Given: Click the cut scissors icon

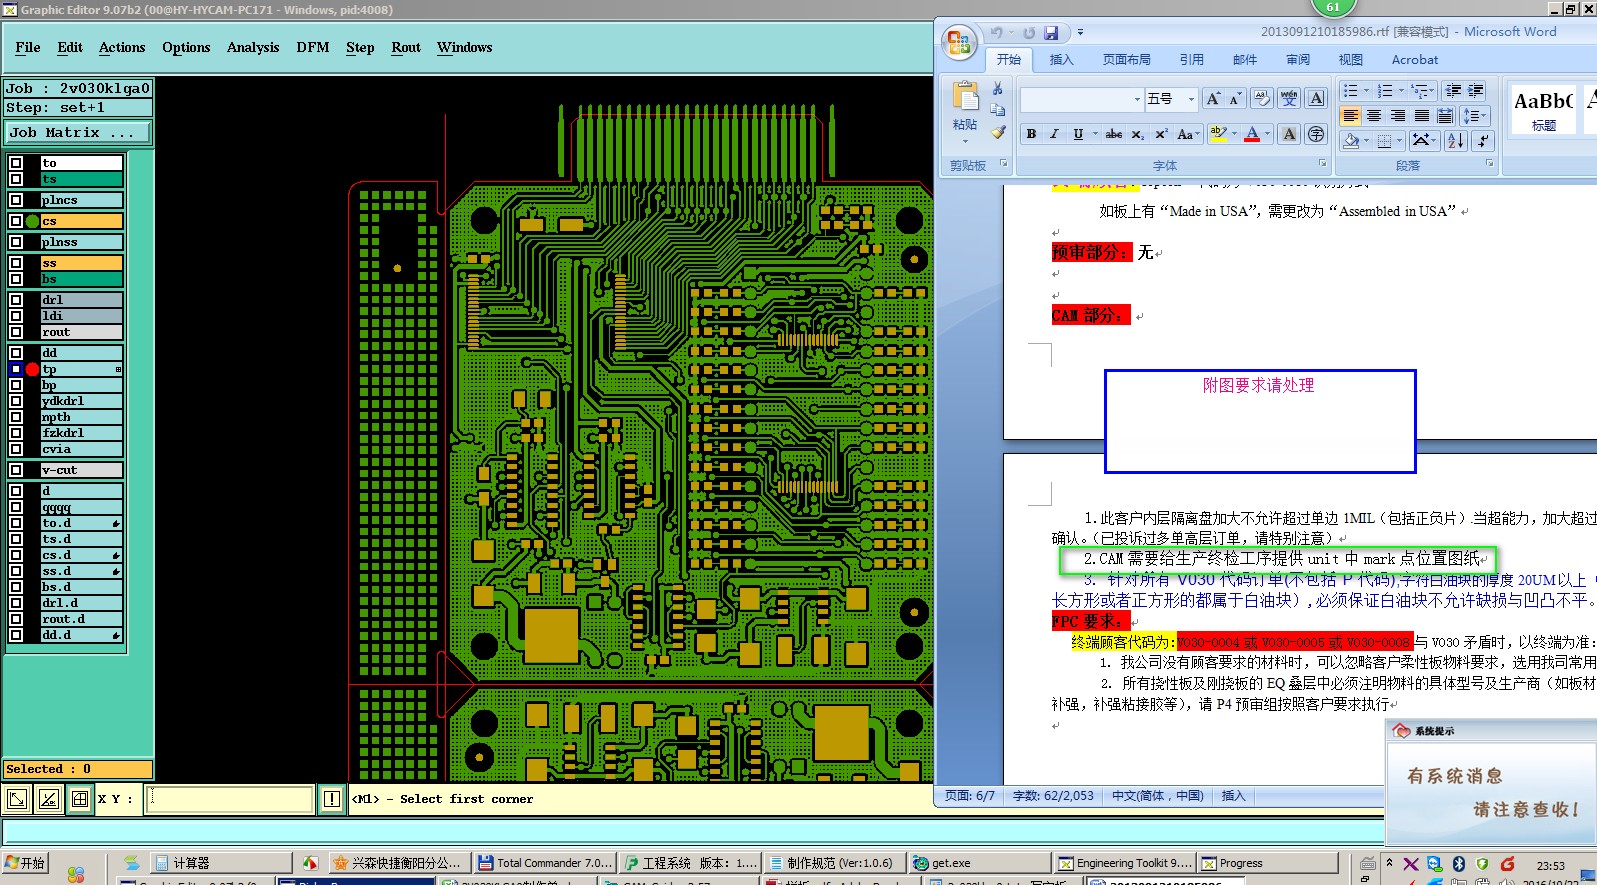Looking at the screenshot, I should pyautogui.click(x=997, y=89).
